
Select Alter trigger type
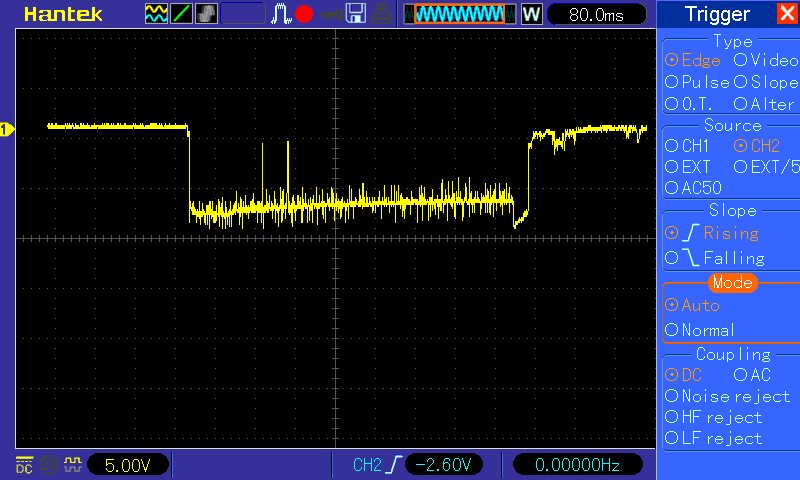pyautogui.click(x=764, y=104)
